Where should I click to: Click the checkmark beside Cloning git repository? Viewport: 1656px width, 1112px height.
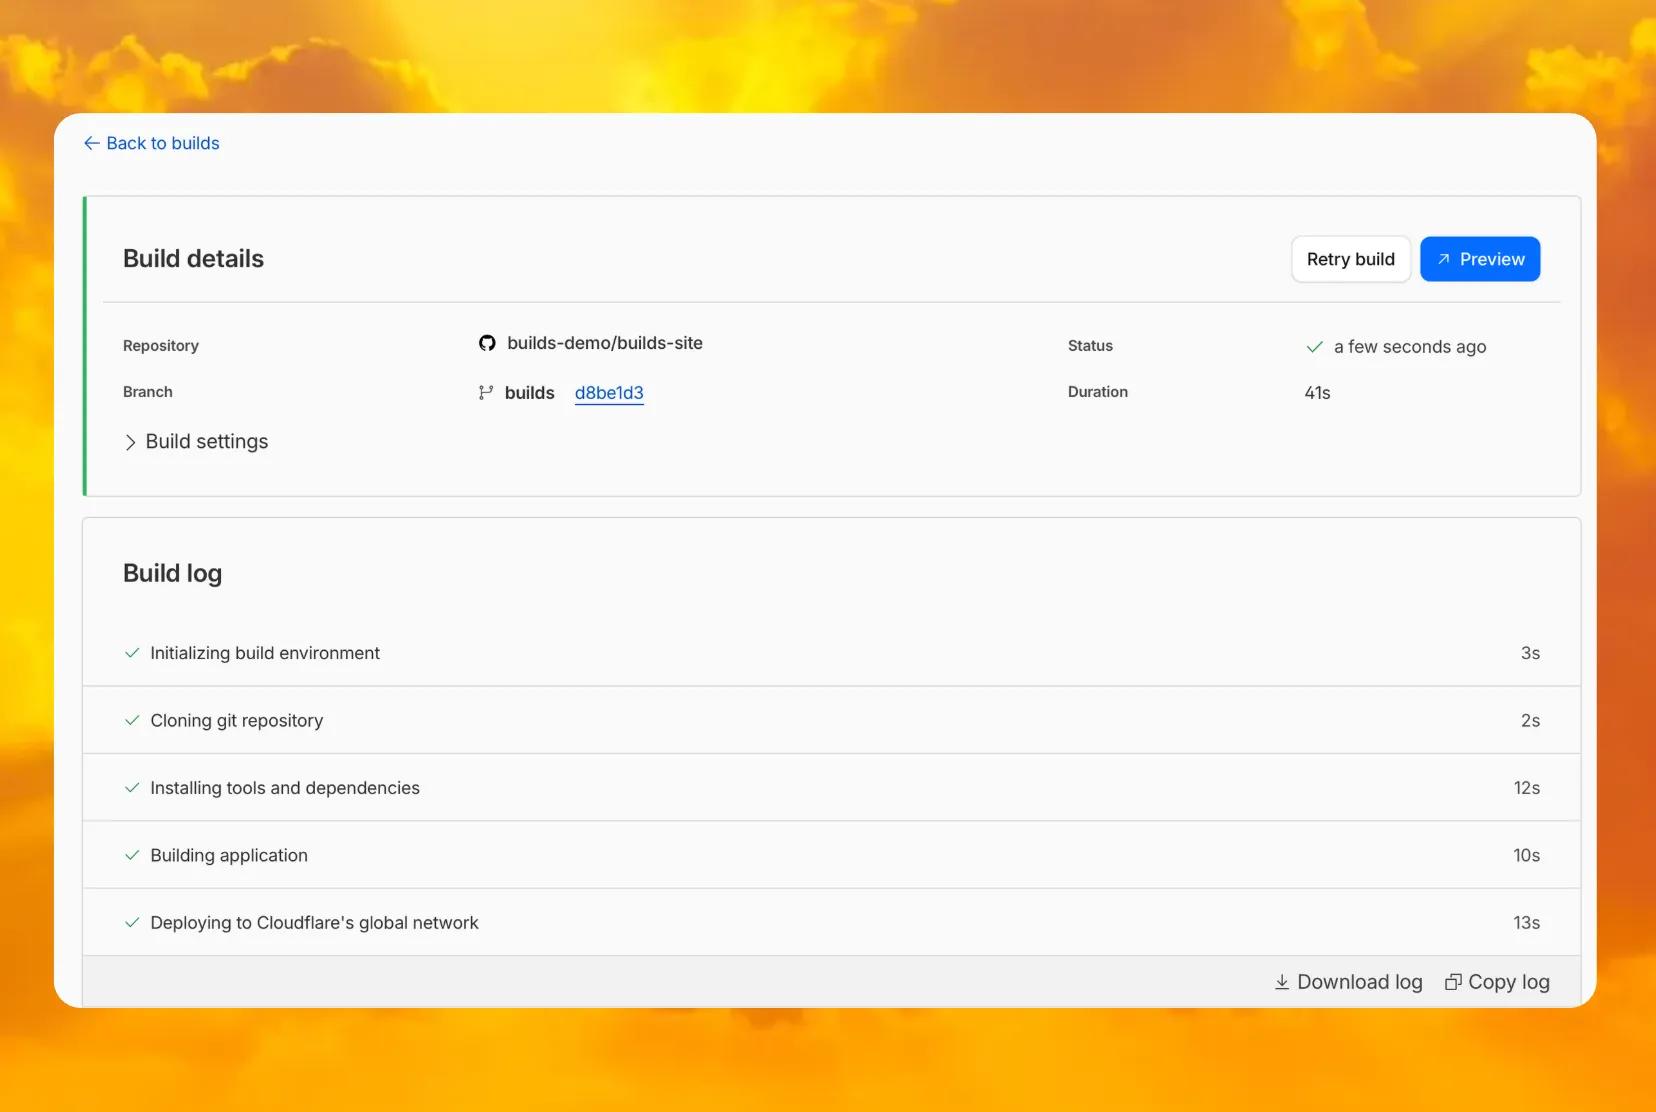pyautogui.click(x=131, y=720)
